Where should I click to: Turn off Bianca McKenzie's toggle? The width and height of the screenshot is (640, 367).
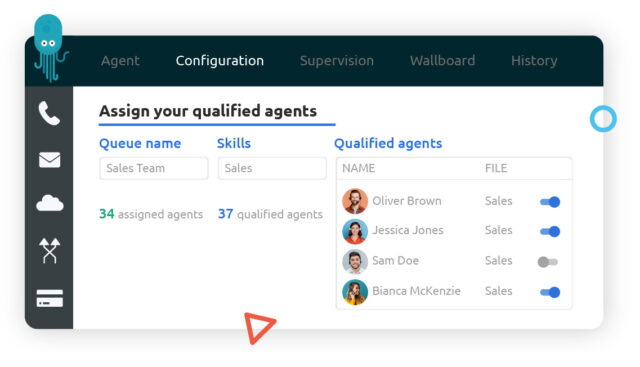point(550,292)
